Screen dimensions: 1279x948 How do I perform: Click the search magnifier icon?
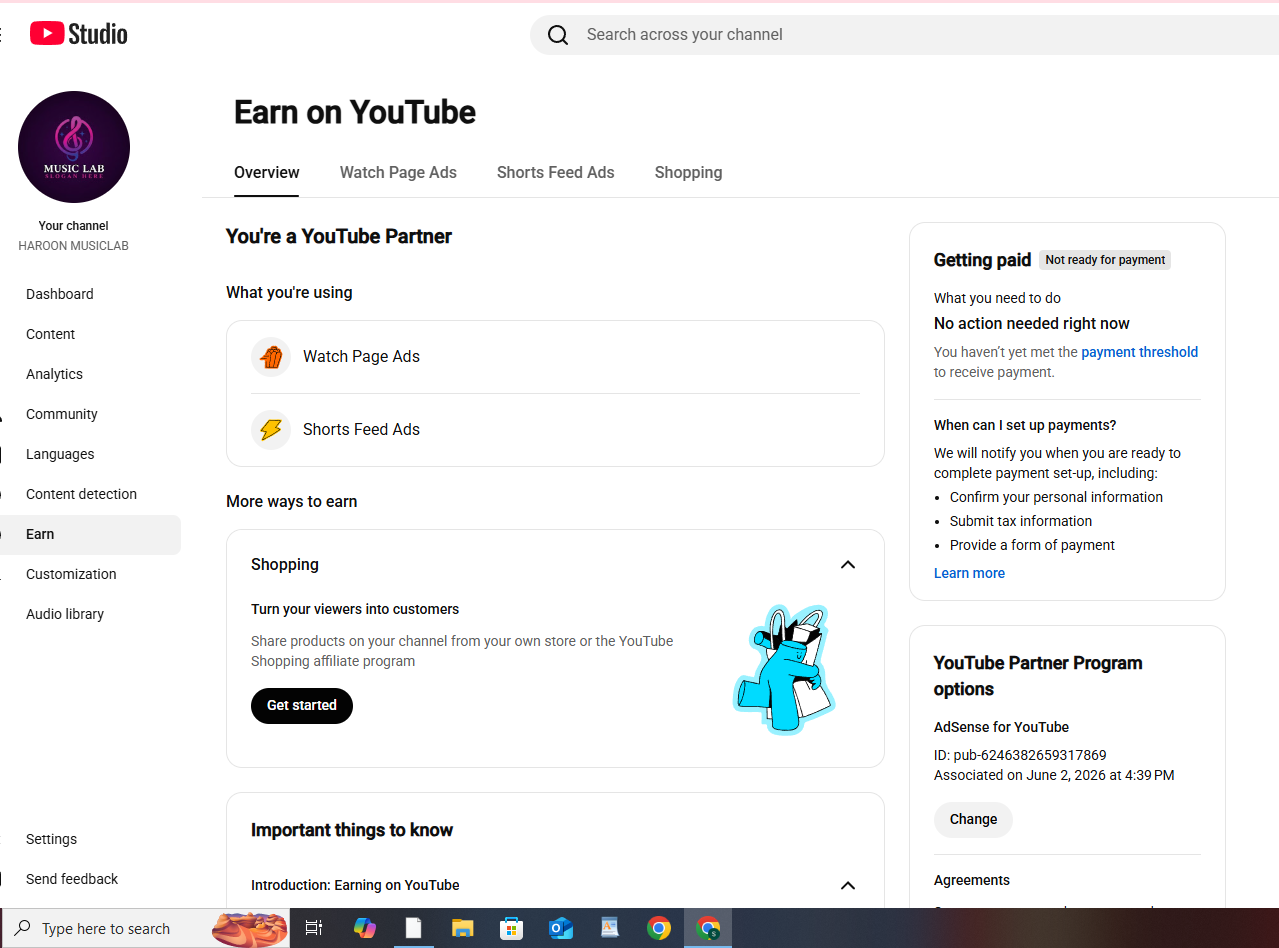coord(558,35)
